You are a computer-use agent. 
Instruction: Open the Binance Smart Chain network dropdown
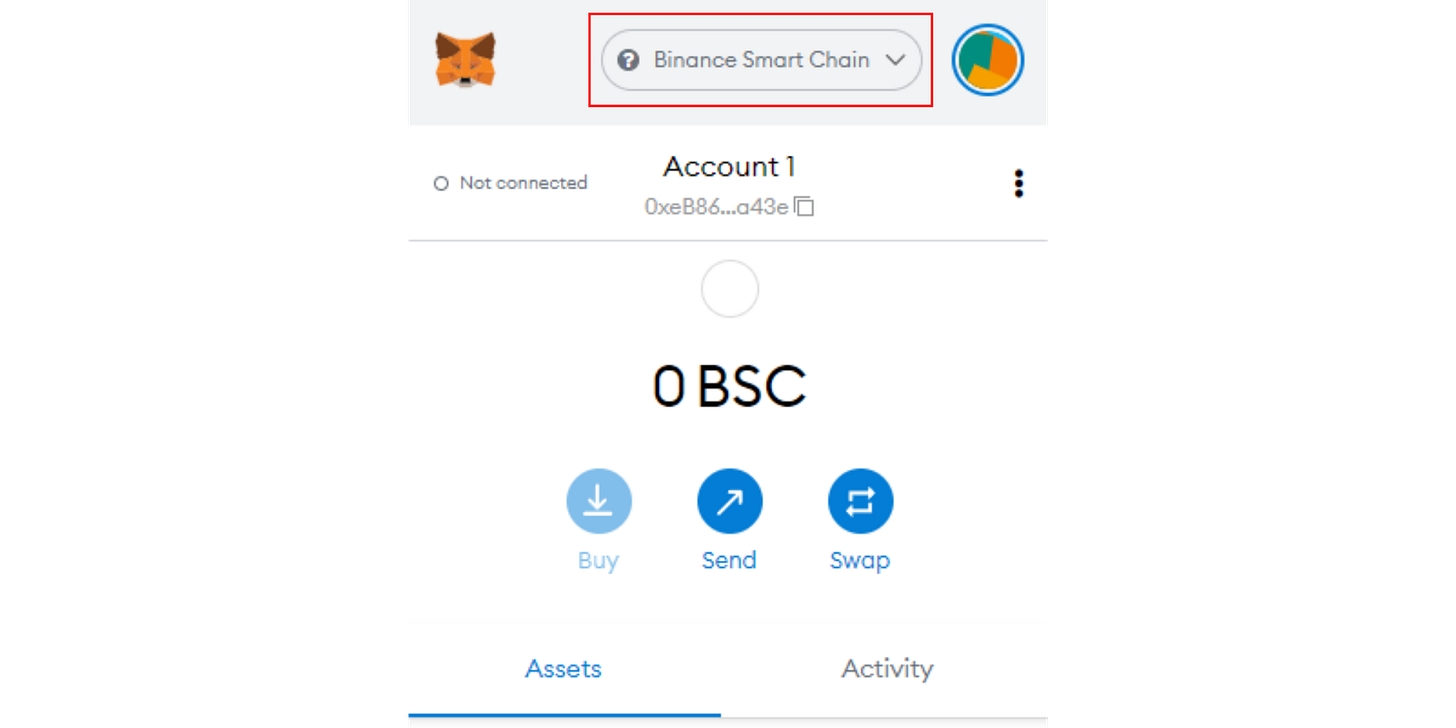760,60
